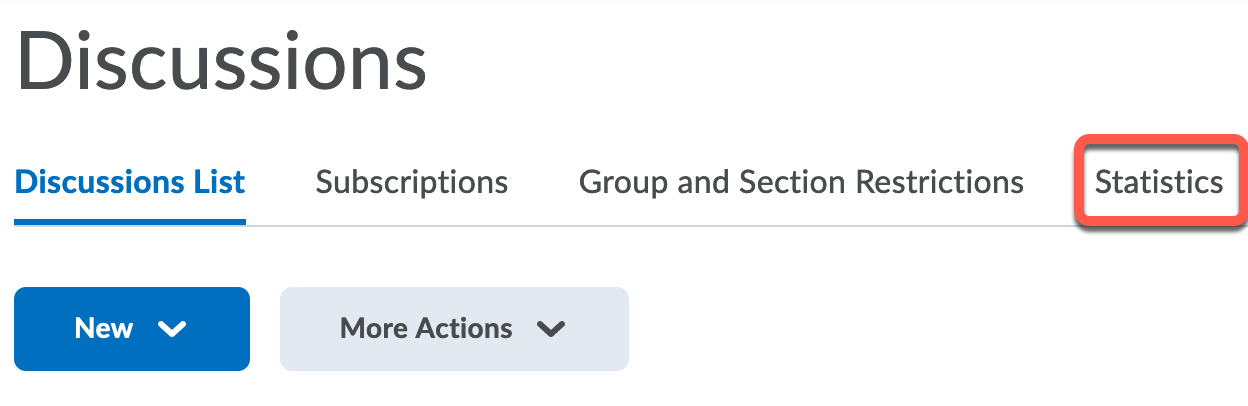Viewport: 1248px width, 406px height.
Task: Click the Subscriptions label text
Action: (x=412, y=183)
